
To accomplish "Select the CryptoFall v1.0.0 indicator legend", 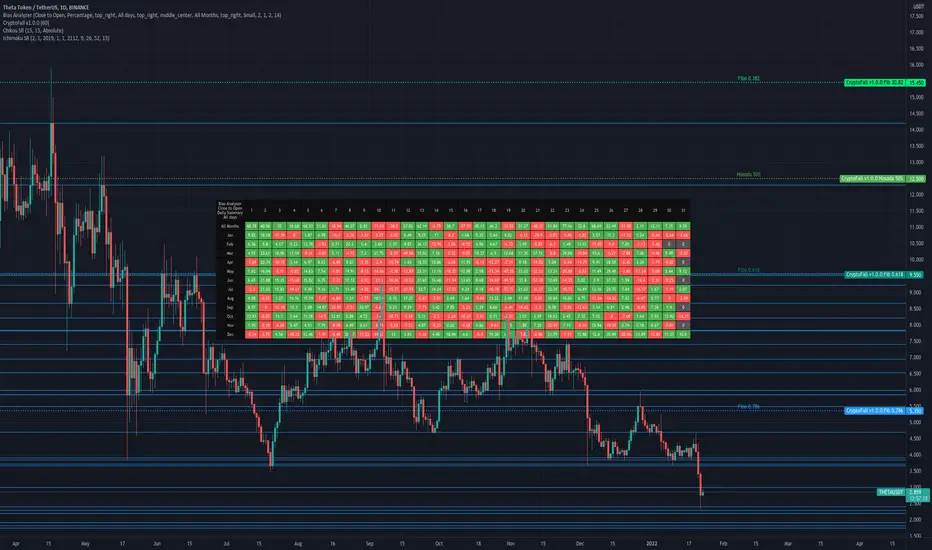I will coord(26,23).
